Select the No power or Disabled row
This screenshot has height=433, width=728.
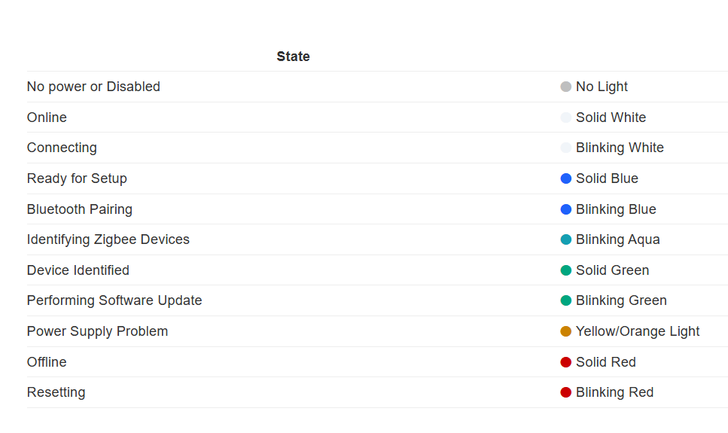coord(93,87)
